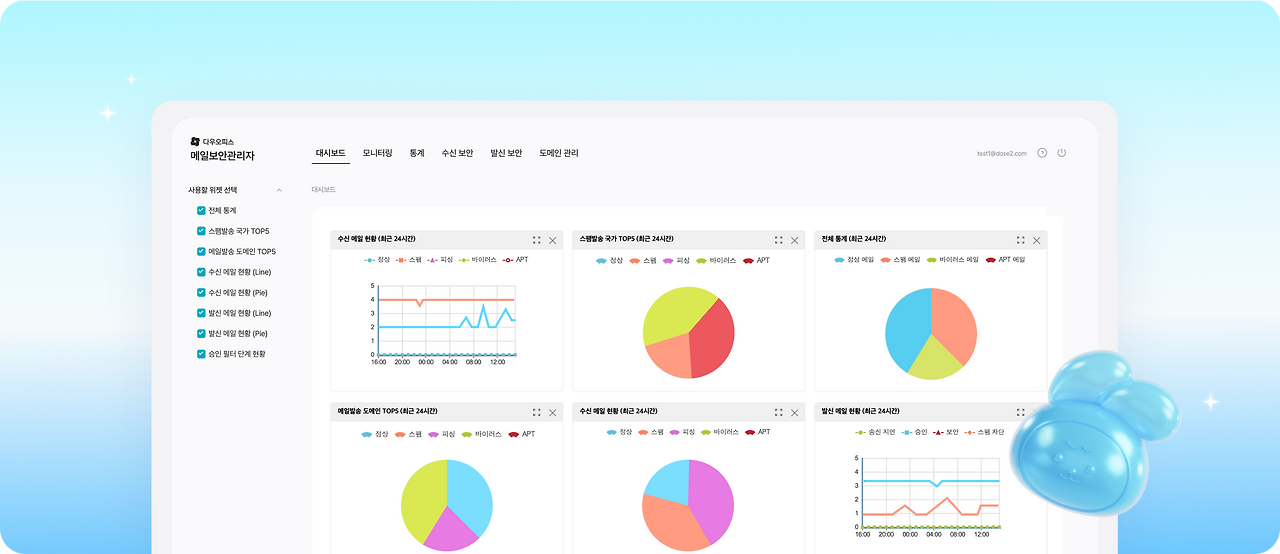Uncheck 승인 필터 단계 현황 checkbox
Screen dimensions: 1280x554
click(x=201, y=354)
